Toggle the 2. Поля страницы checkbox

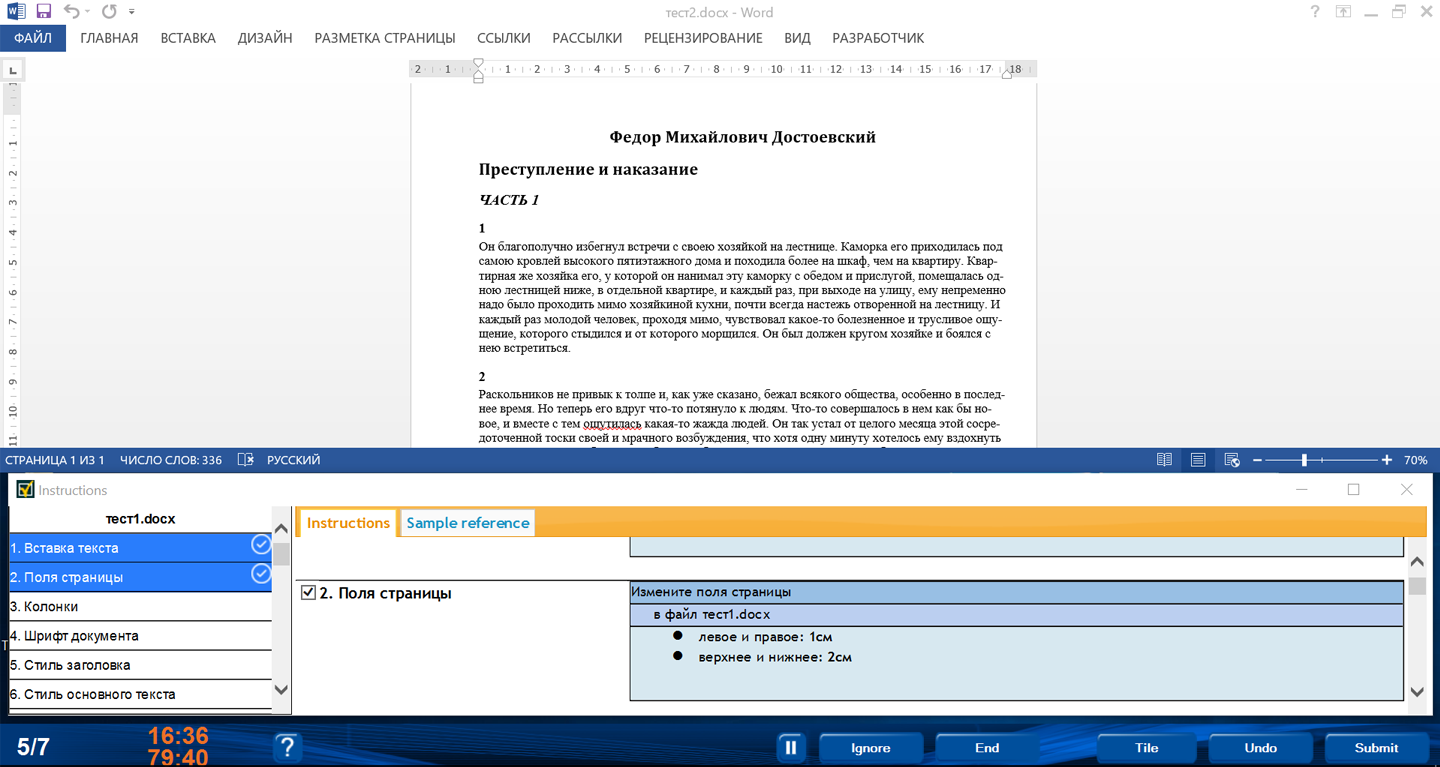click(308, 593)
